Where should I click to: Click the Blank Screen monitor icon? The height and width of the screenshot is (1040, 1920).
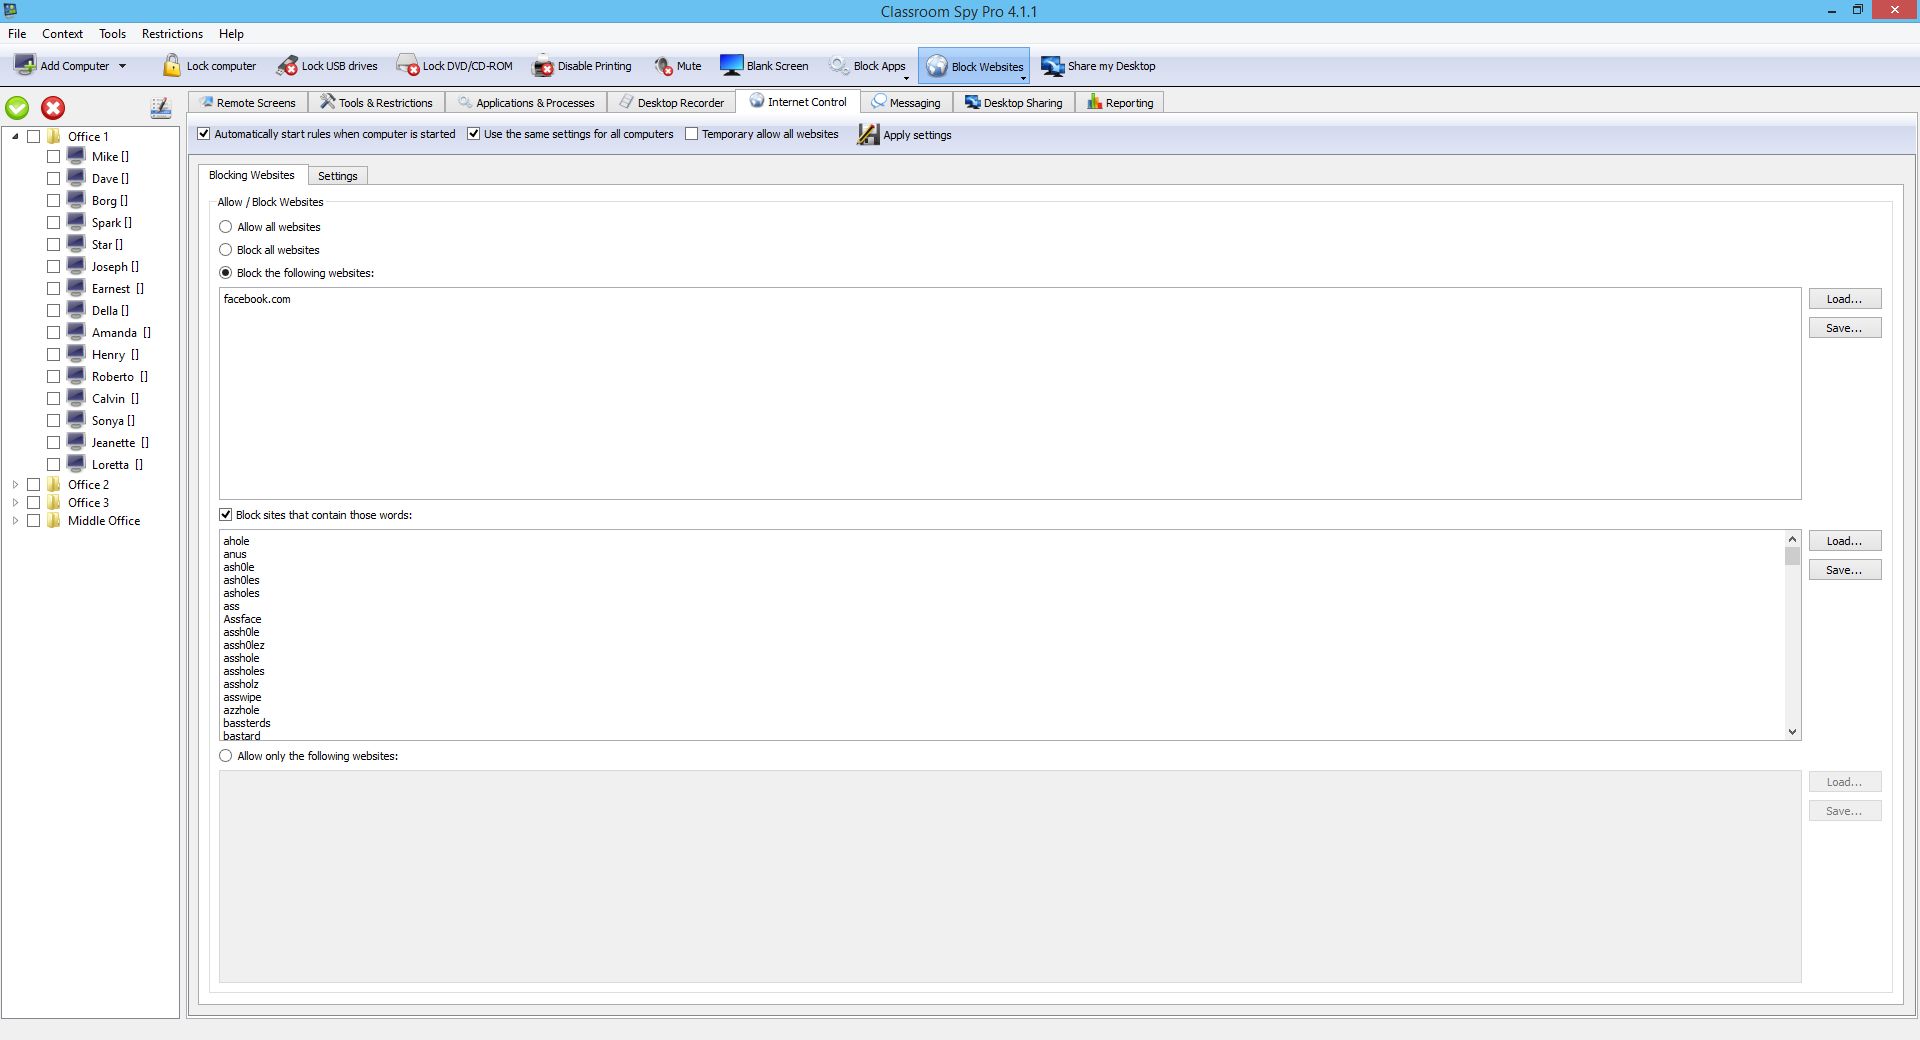(731, 66)
